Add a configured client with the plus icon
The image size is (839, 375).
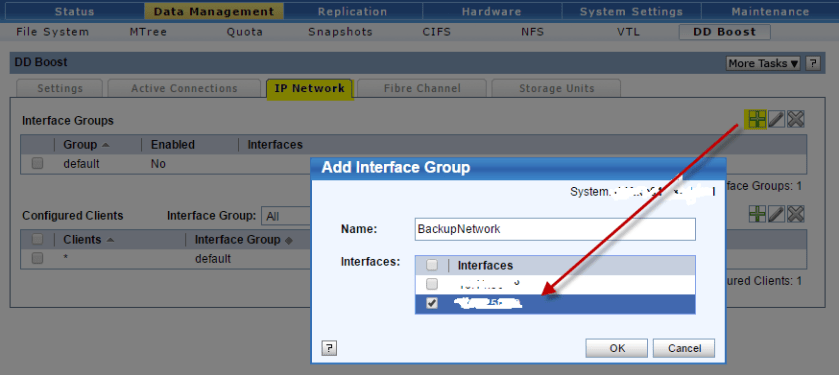(x=757, y=215)
